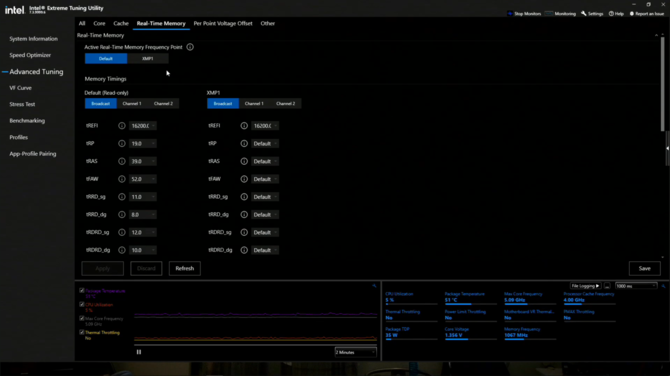670x376 pixels.
Task: Show info for Default tREFI timing
Action: (x=122, y=126)
